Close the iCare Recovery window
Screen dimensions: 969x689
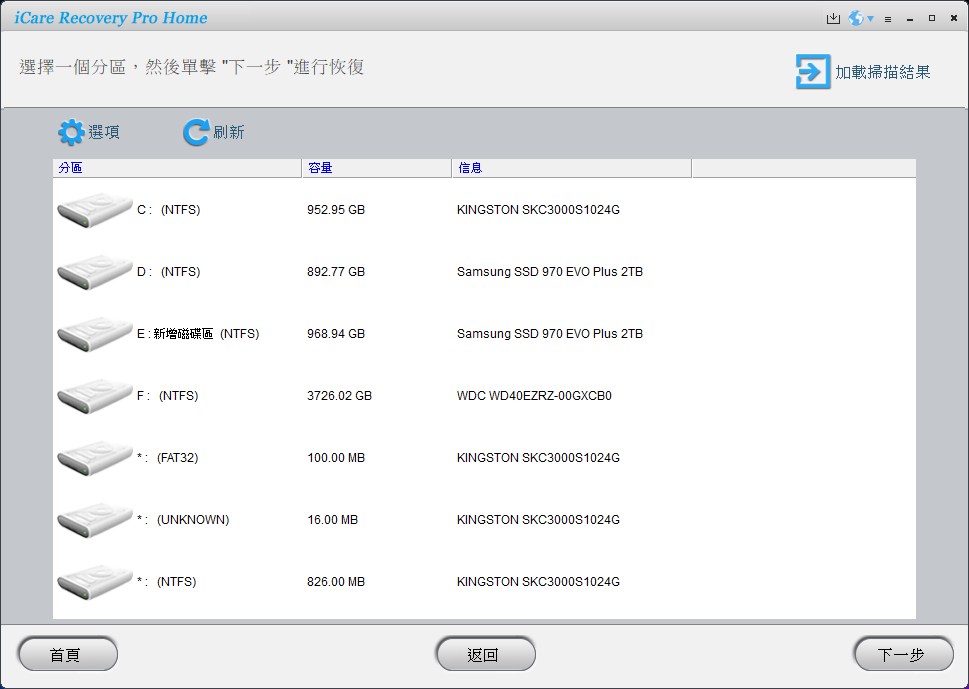pyautogui.click(x=954, y=19)
